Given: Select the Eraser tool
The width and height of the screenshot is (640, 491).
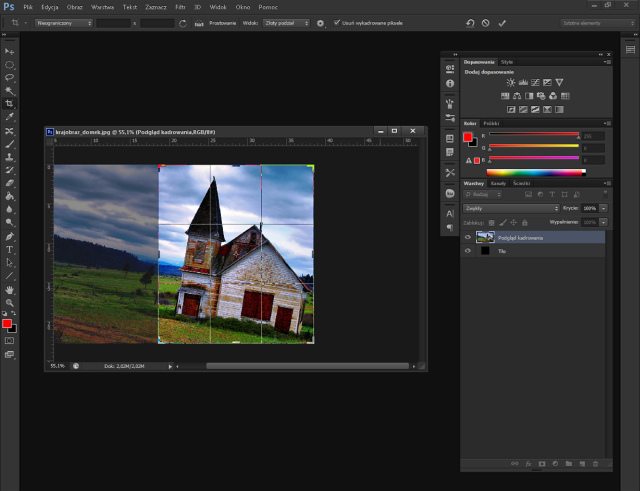Looking at the screenshot, I should (9, 183).
